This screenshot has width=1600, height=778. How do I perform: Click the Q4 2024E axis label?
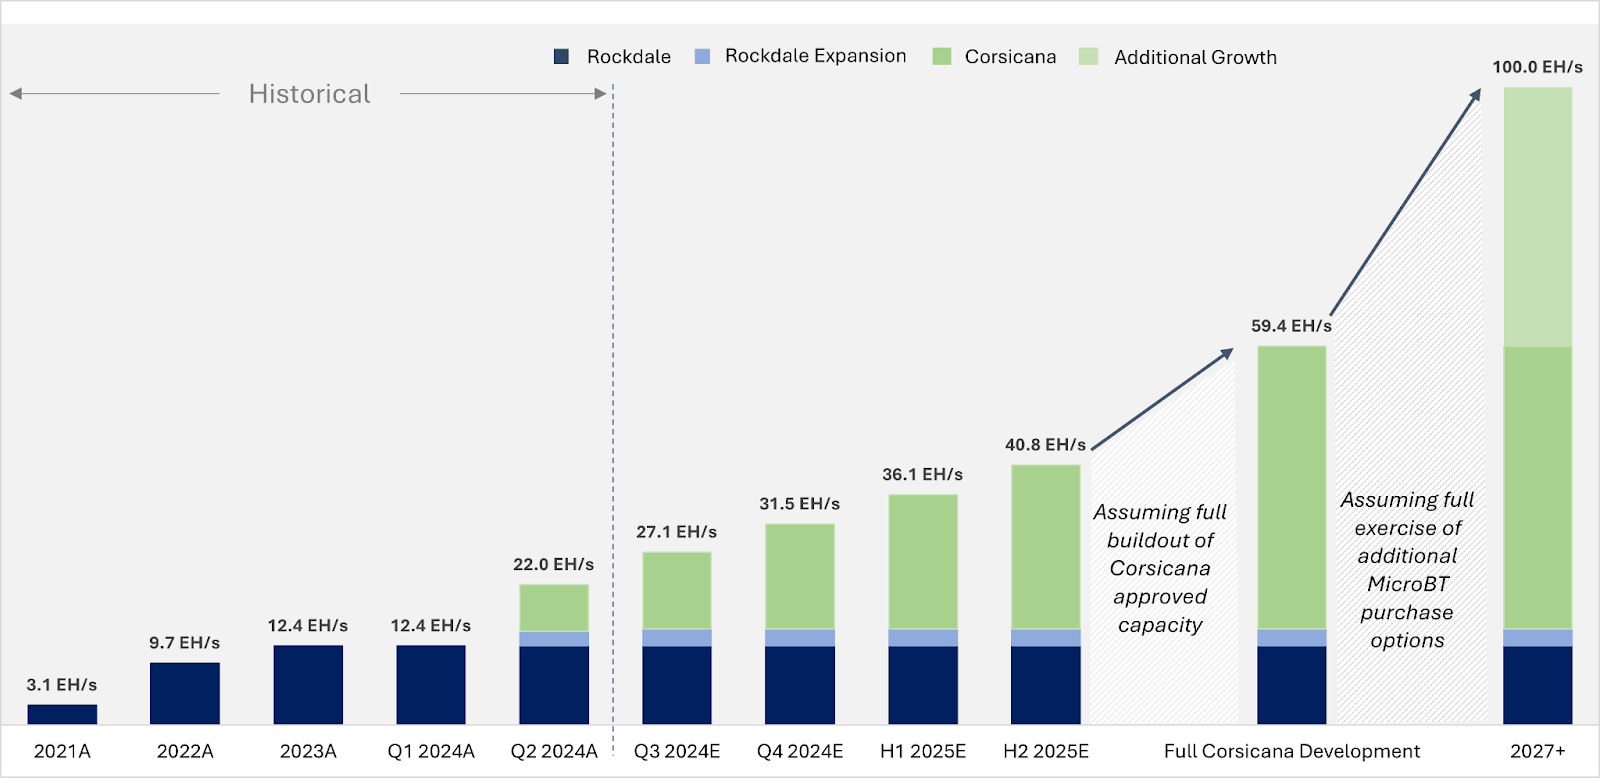pos(800,751)
